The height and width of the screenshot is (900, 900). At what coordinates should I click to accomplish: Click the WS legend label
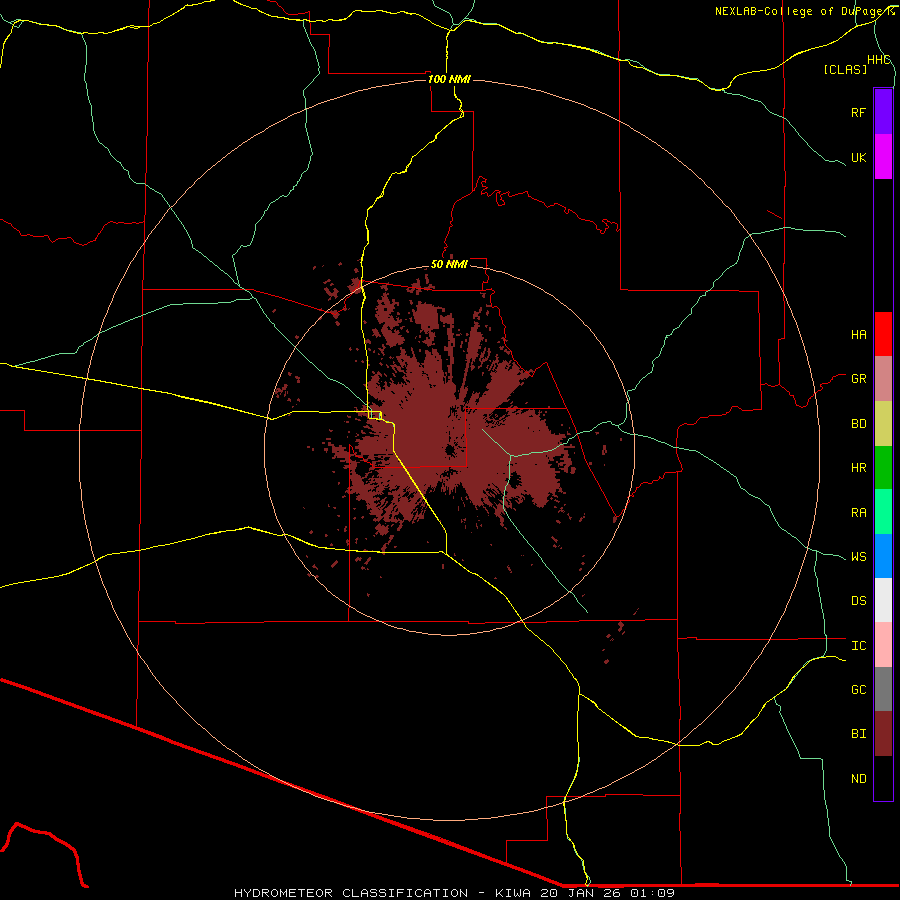point(858,557)
